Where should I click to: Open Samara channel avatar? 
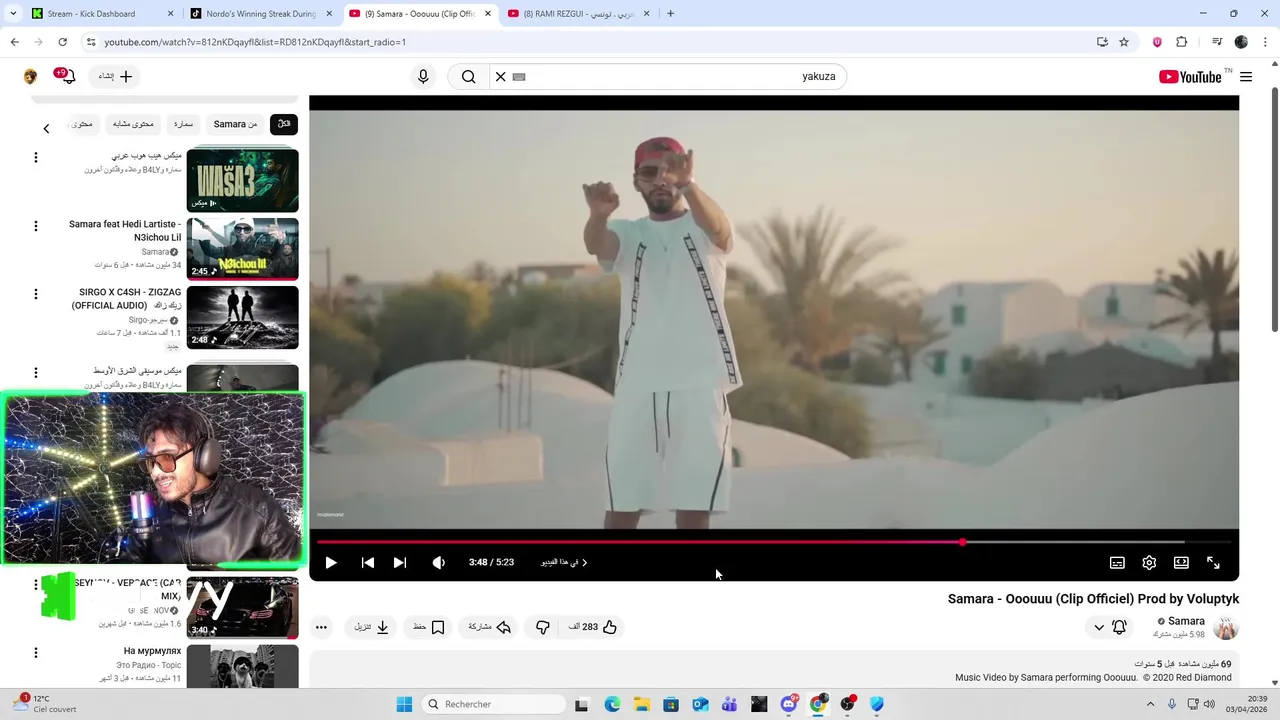(x=1226, y=627)
